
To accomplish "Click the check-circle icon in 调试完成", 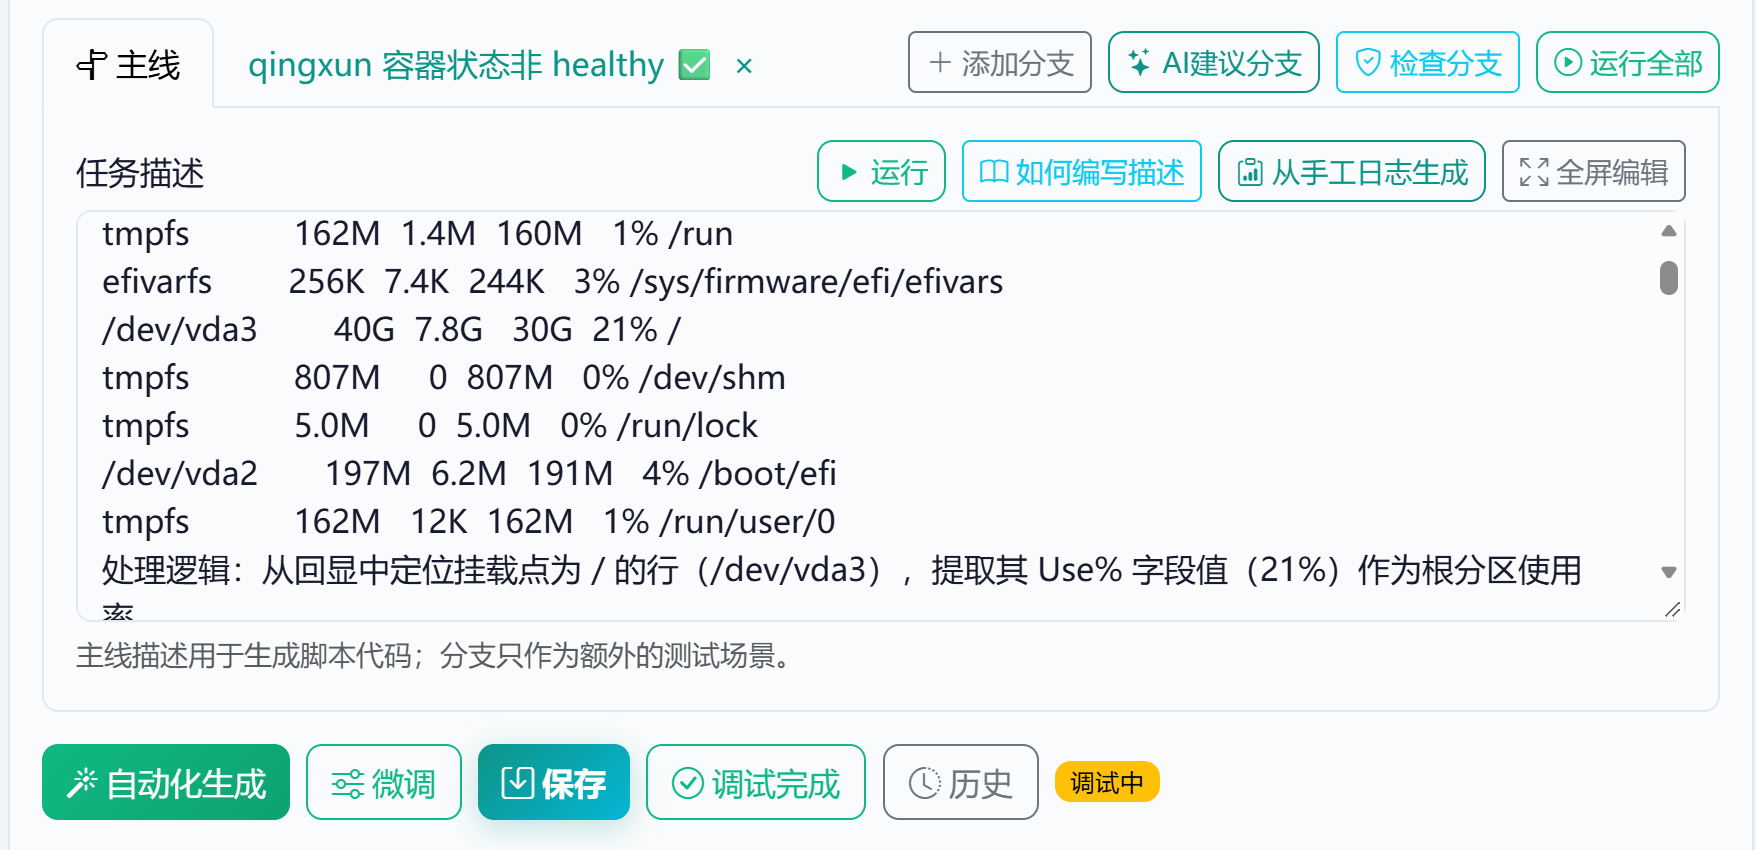I will (x=688, y=783).
